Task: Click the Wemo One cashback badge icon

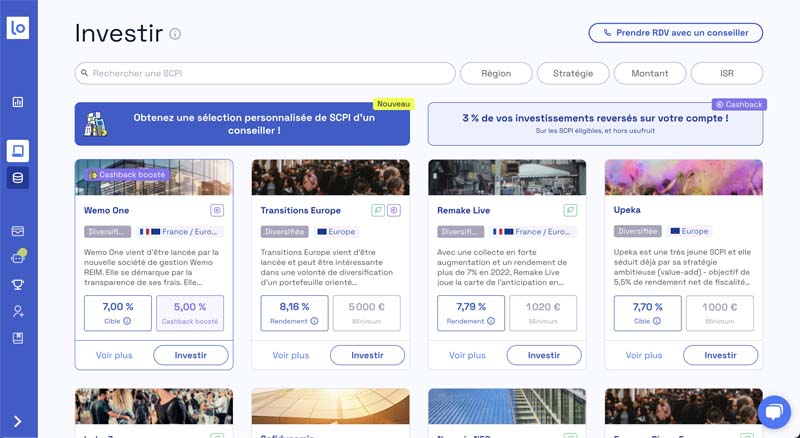Action: coord(217,210)
